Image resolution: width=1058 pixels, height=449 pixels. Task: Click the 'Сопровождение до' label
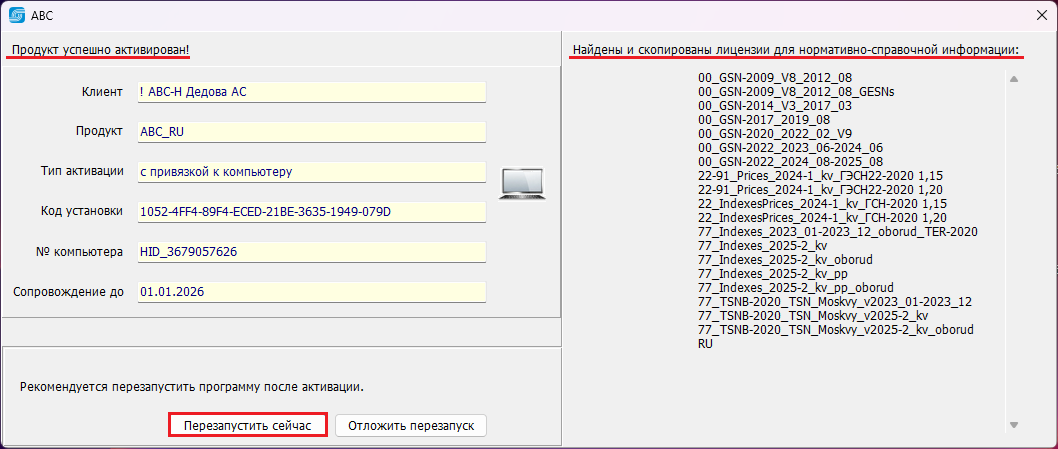coord(68,292)
